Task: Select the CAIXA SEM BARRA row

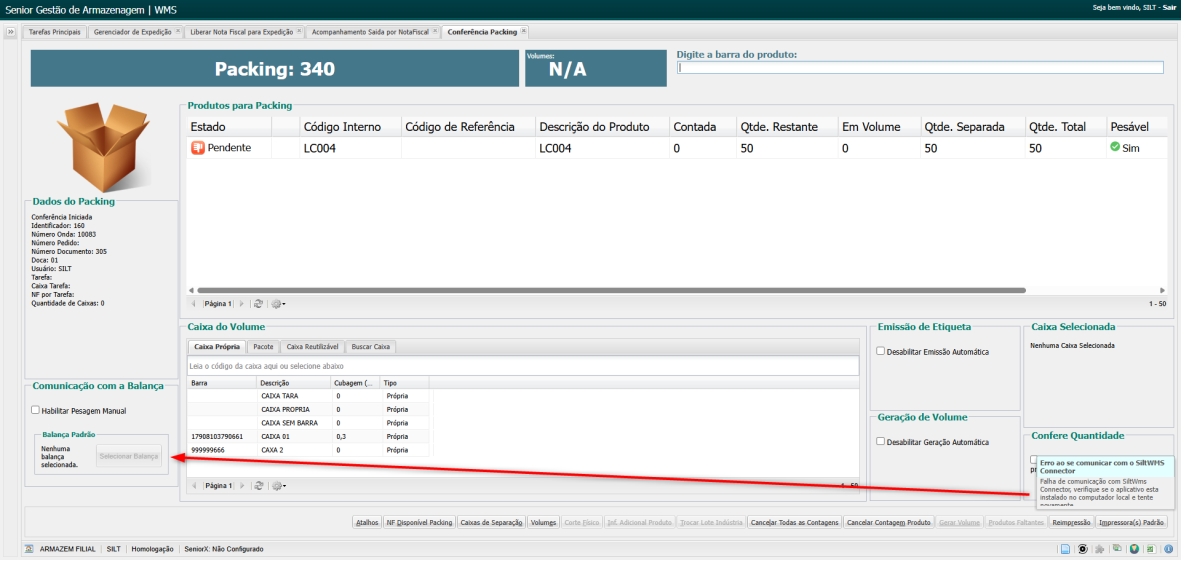Action: click(308, 423)
